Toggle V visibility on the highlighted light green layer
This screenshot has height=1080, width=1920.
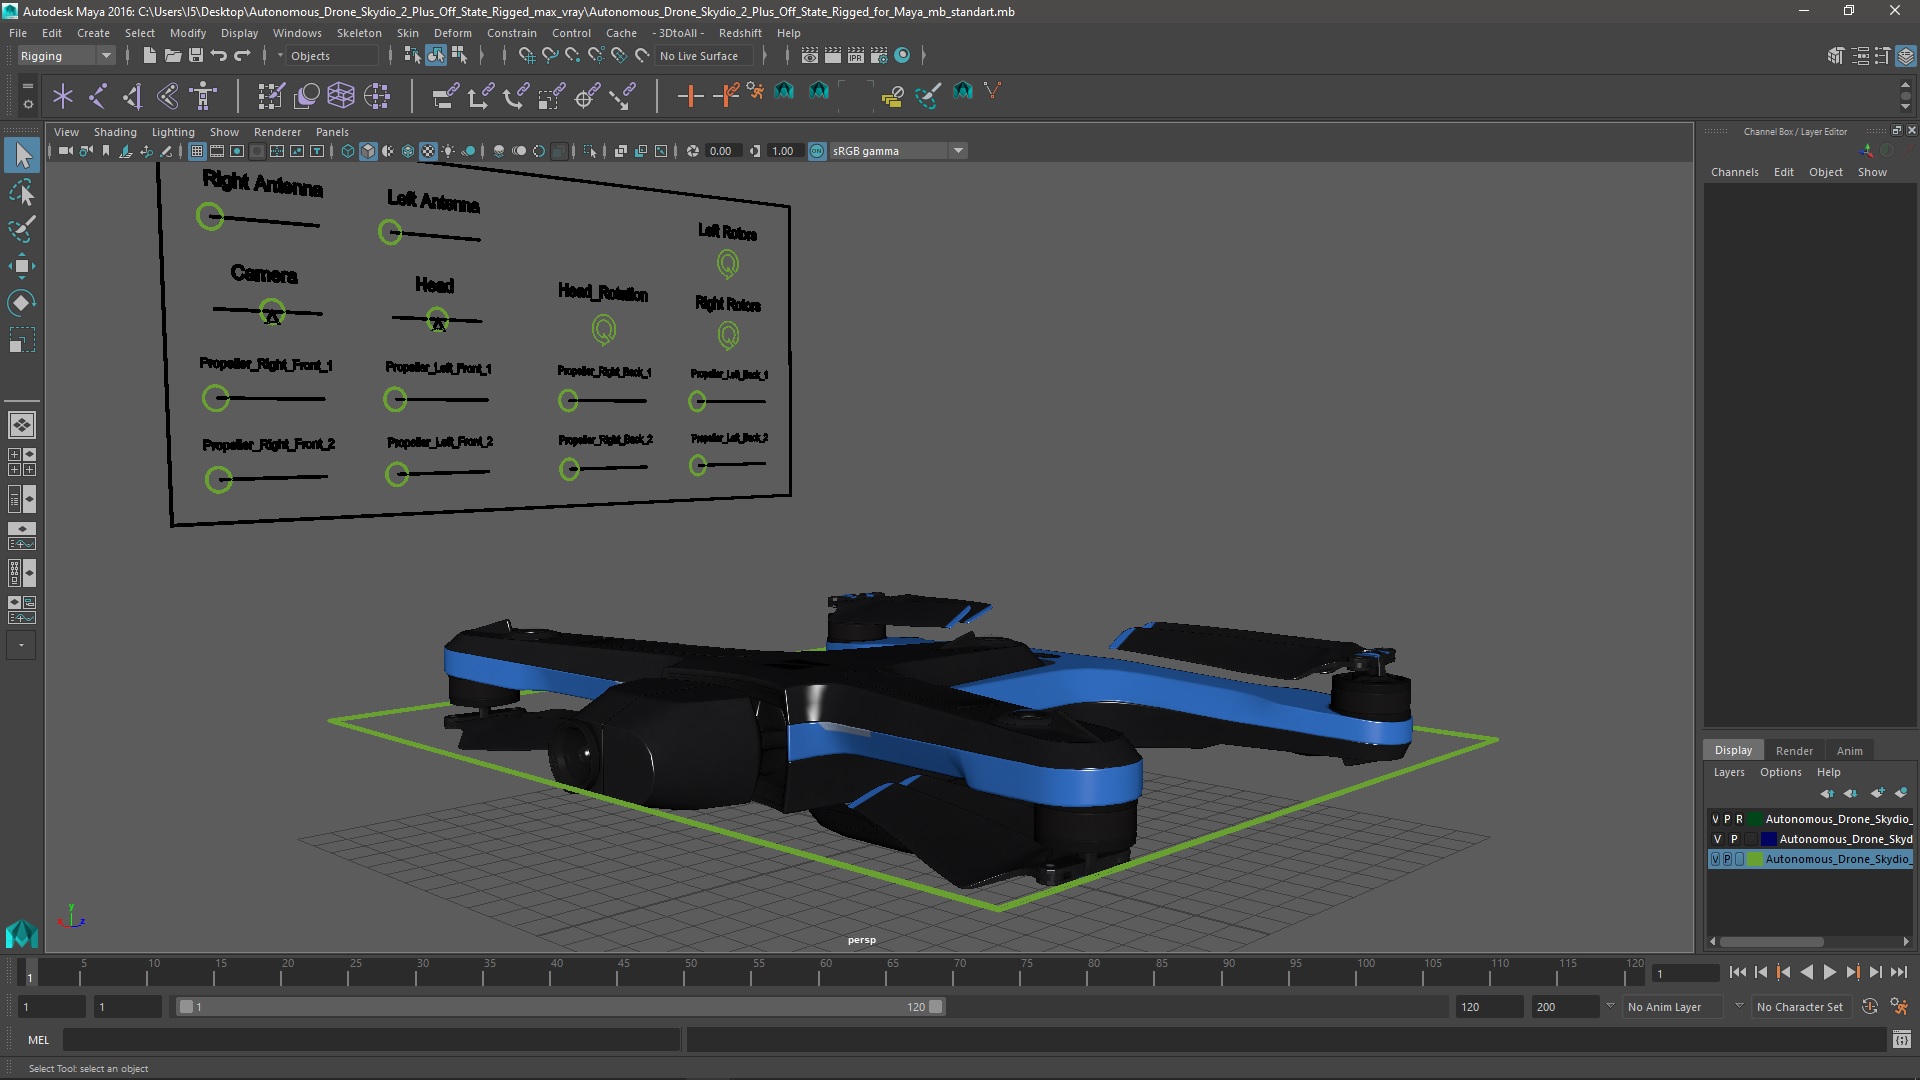[x=1715, y=859]
